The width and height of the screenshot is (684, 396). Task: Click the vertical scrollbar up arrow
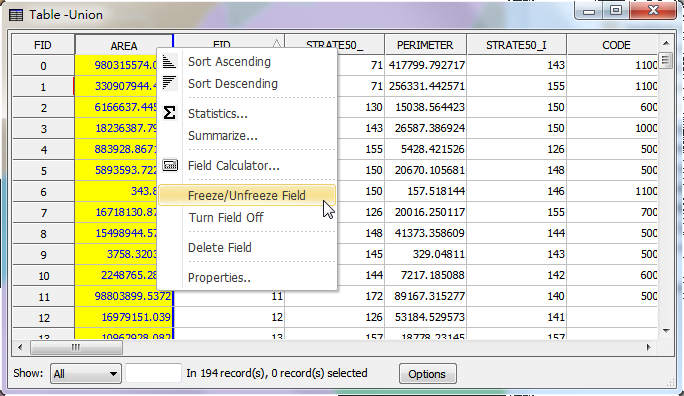pos(666,43)
